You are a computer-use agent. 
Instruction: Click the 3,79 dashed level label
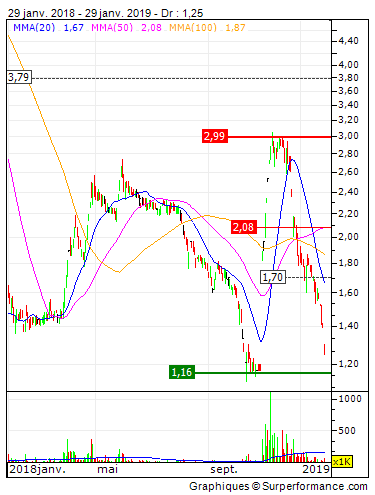pyautogui.click(x=19, y=77)
